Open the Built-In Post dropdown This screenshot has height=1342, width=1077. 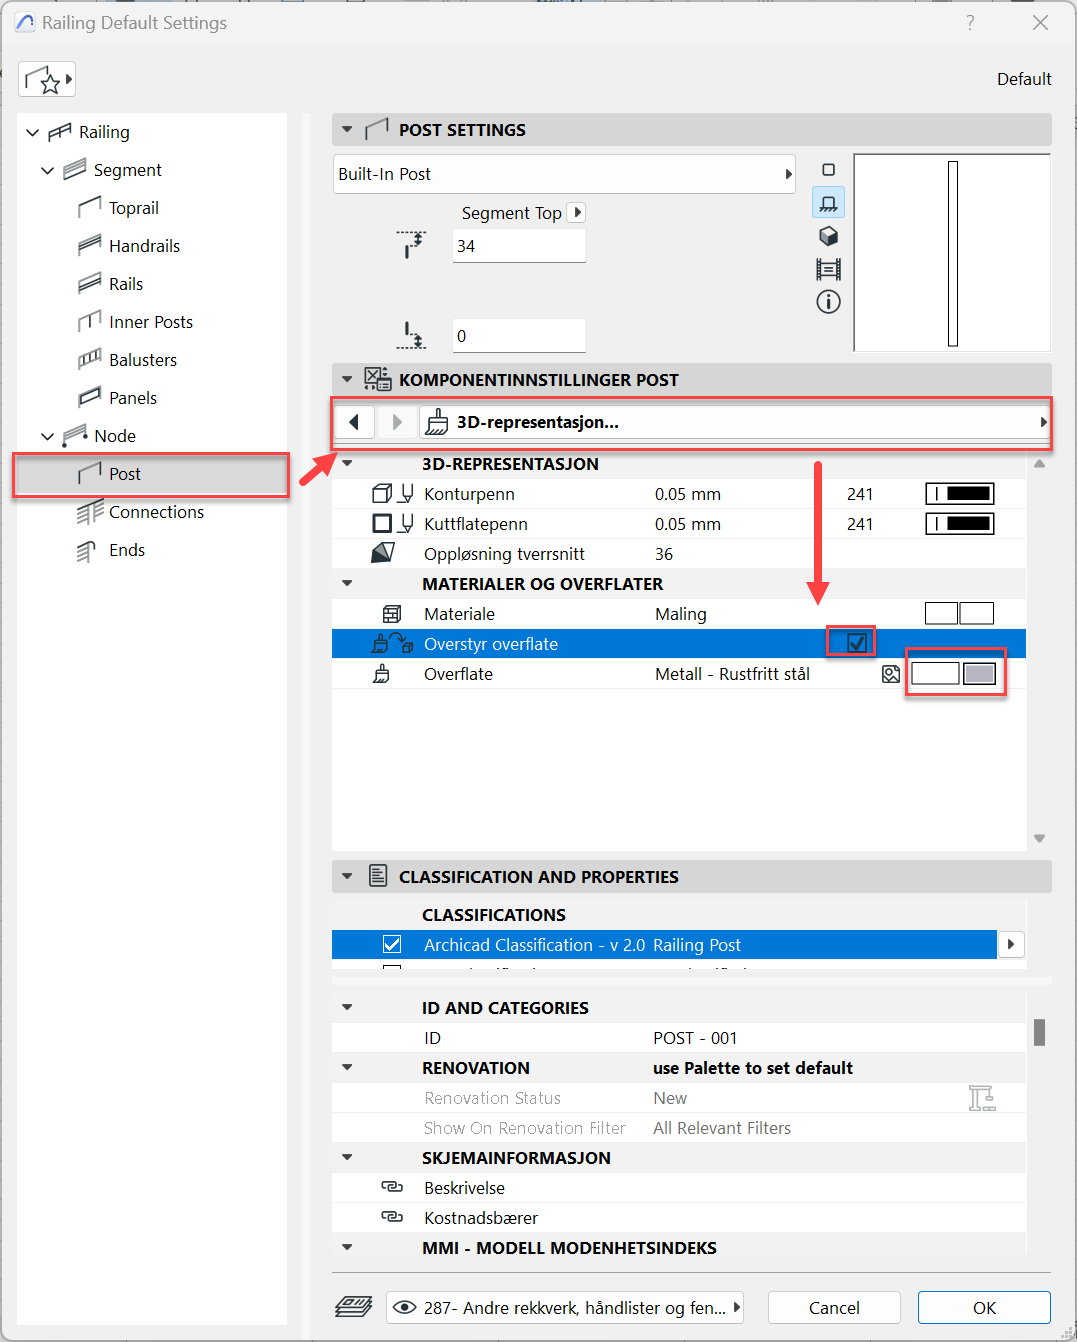564,174
